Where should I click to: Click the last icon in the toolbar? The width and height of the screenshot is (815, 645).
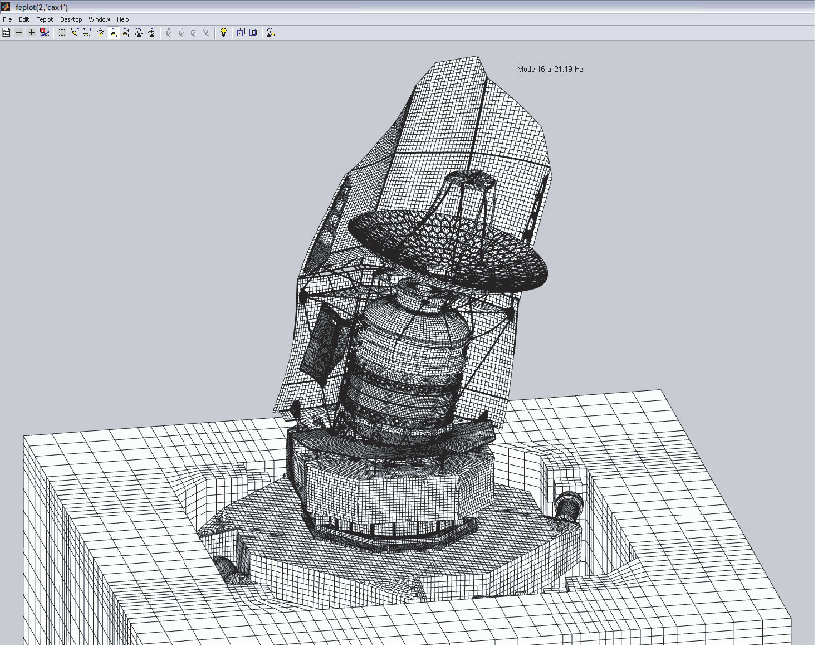tap(271, 32)
